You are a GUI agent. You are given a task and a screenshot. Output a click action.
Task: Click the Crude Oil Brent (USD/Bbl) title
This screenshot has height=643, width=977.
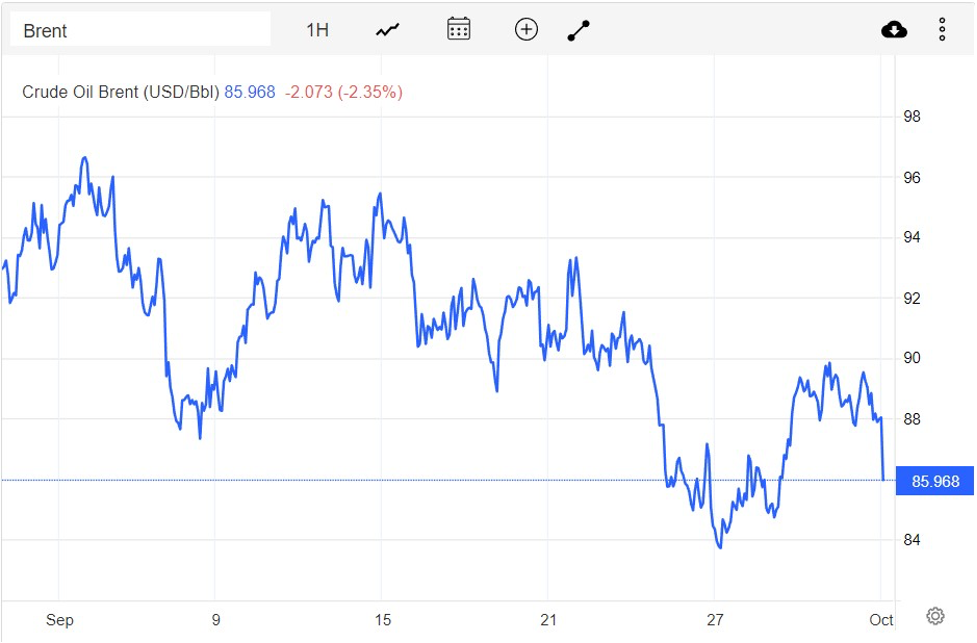[x=121, y=92]
